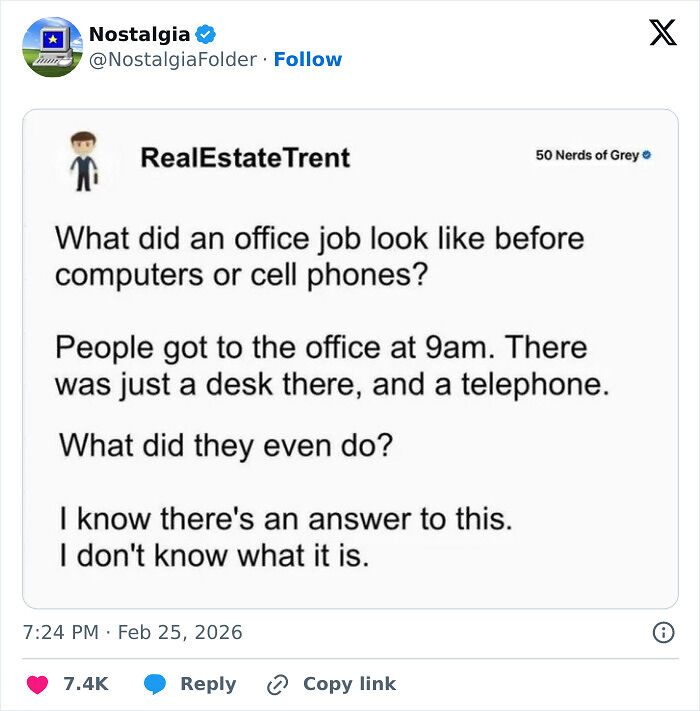Select the Copy link text
700x711 pixels.
(x=350, y=684)
